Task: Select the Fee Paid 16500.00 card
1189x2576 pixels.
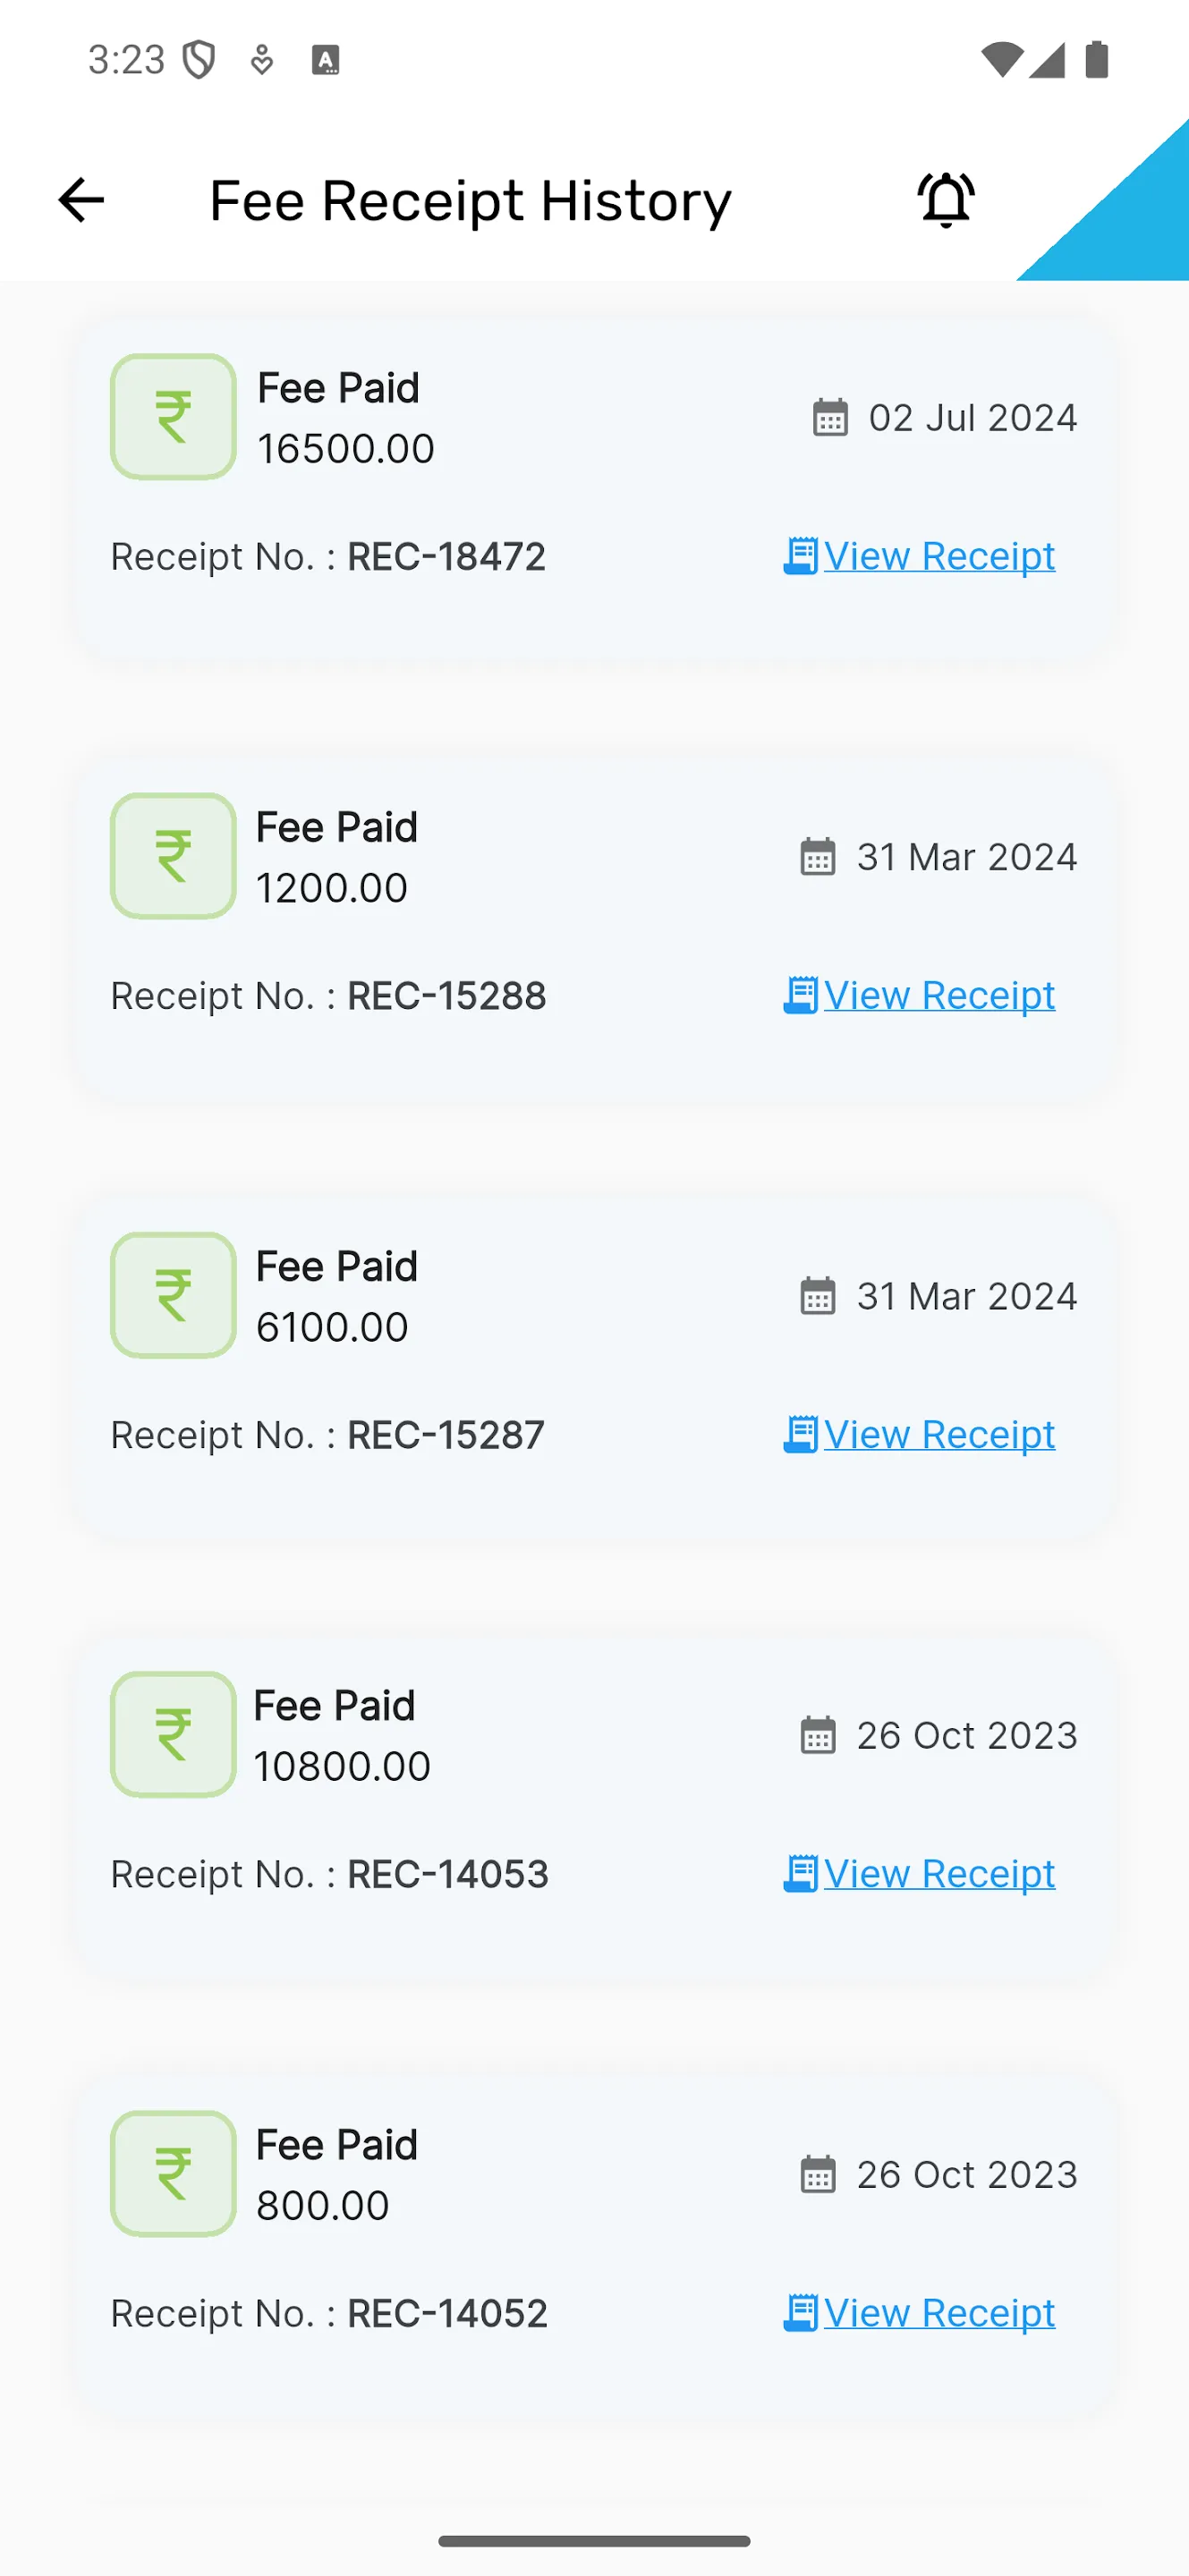Action: click(x=594, y=488)
